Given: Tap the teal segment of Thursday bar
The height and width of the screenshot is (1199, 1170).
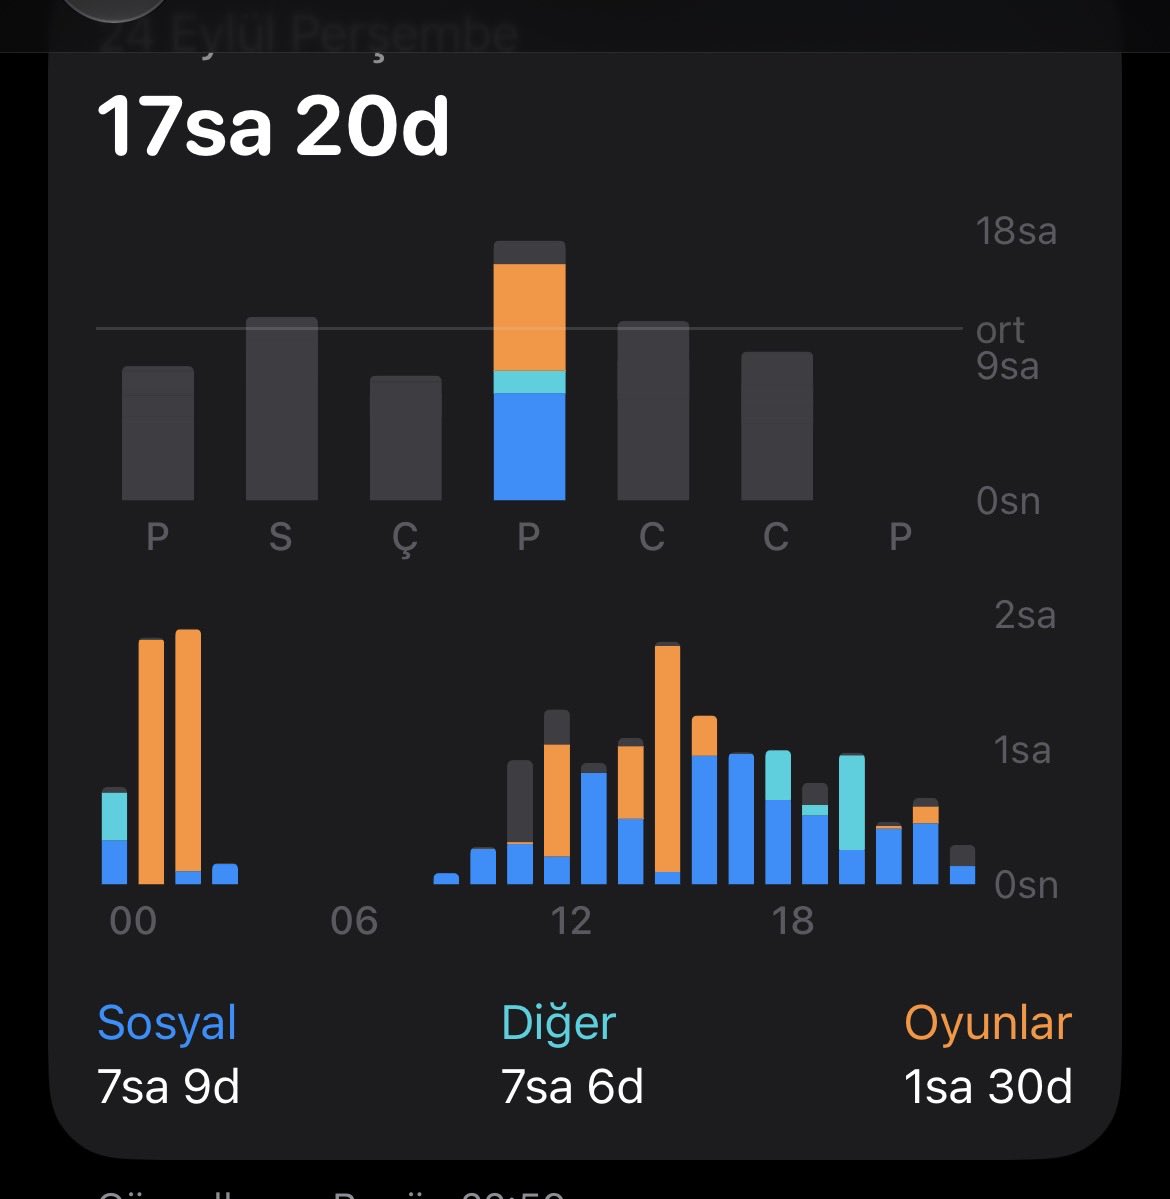Looking at the screenshot, I should pyautogui.click(x=529, y=382).
